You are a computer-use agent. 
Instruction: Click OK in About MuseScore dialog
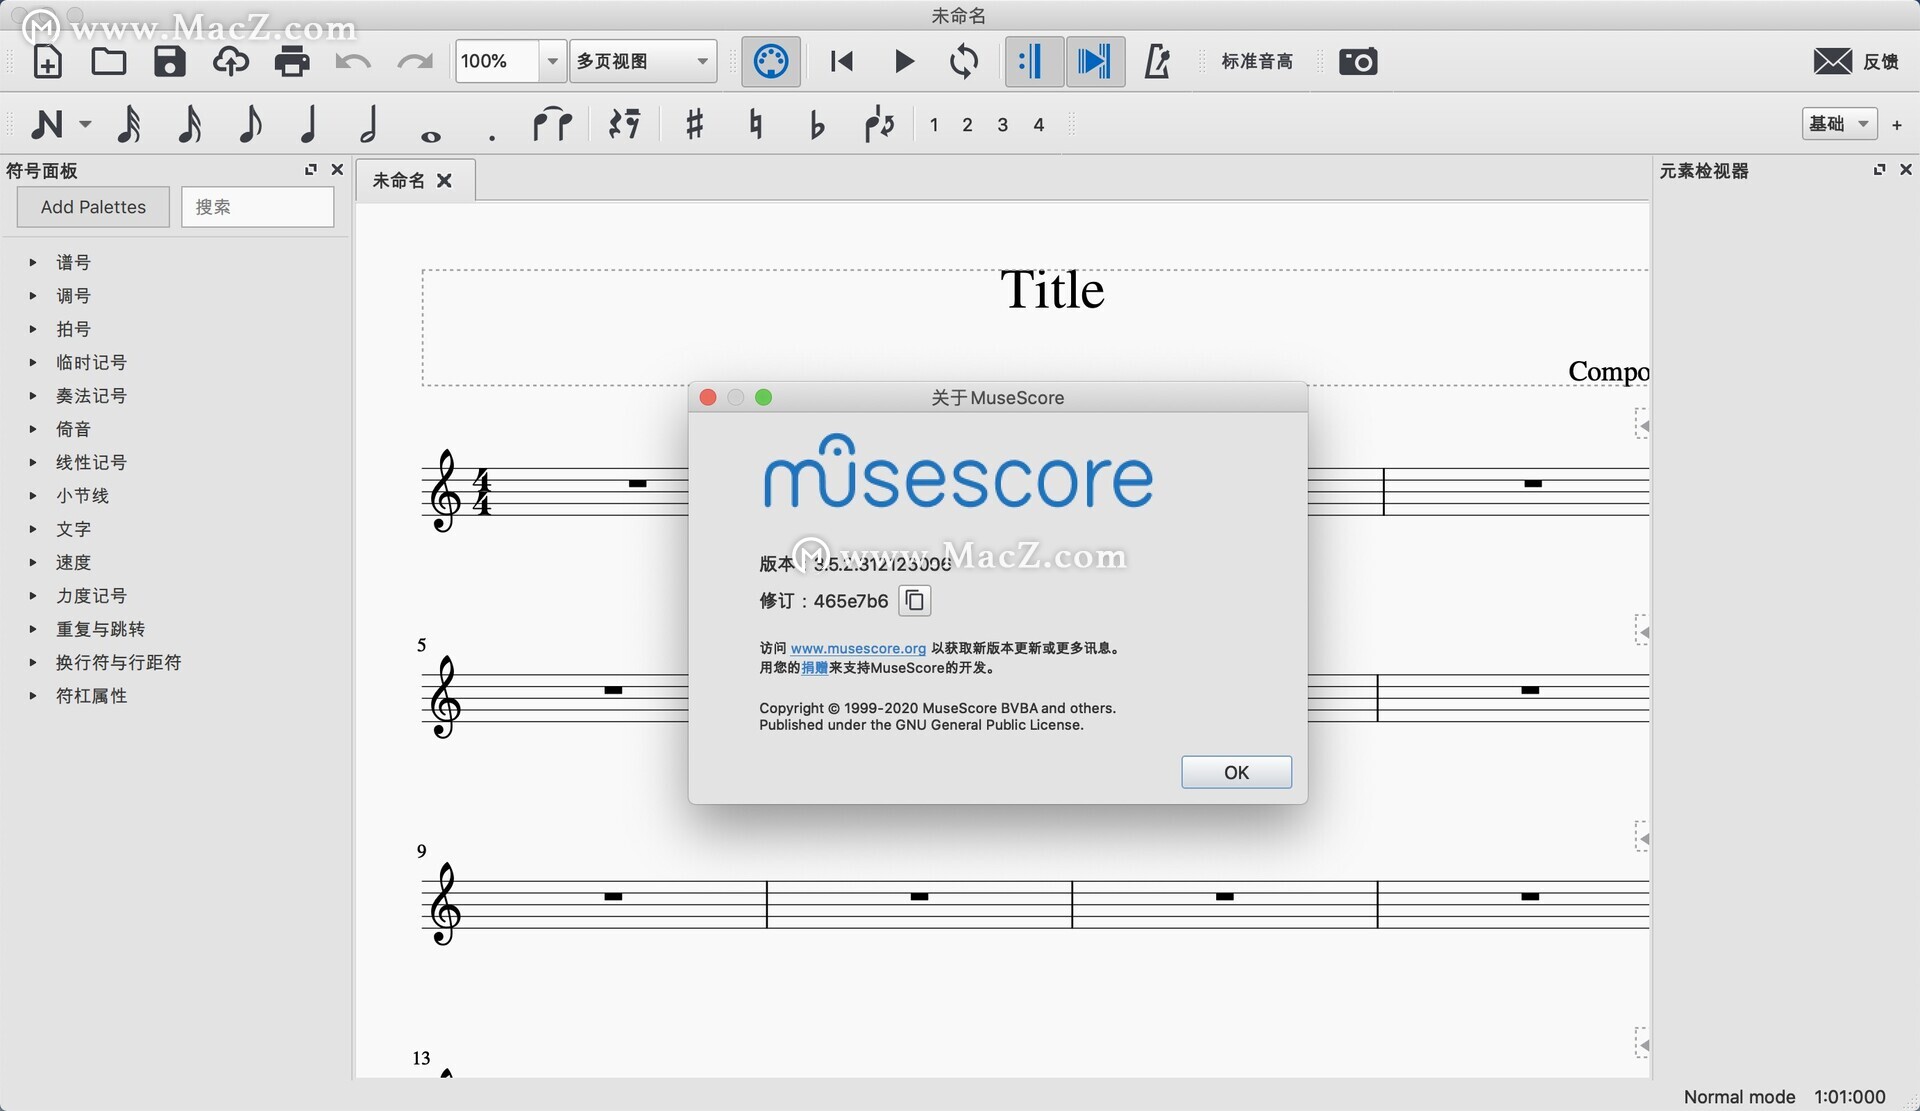(x=1236, y=772)
